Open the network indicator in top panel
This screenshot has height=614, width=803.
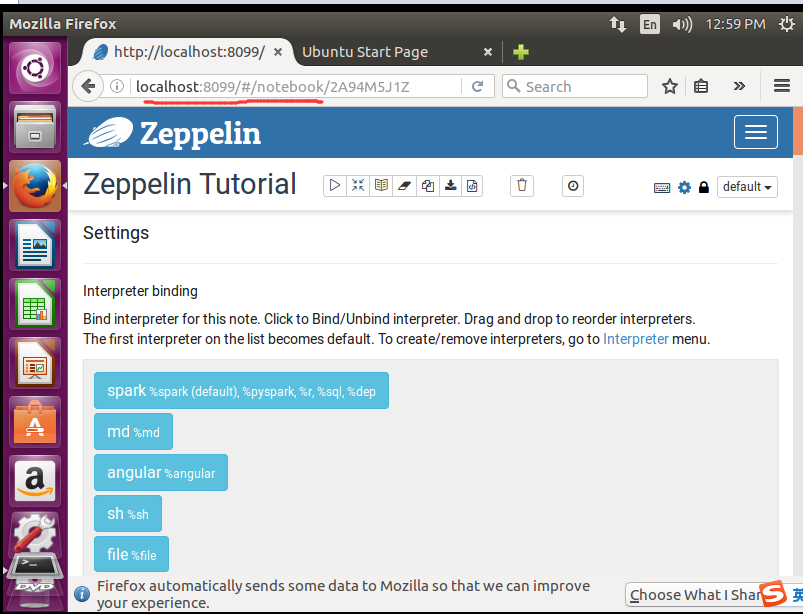(x=617, y=24)
